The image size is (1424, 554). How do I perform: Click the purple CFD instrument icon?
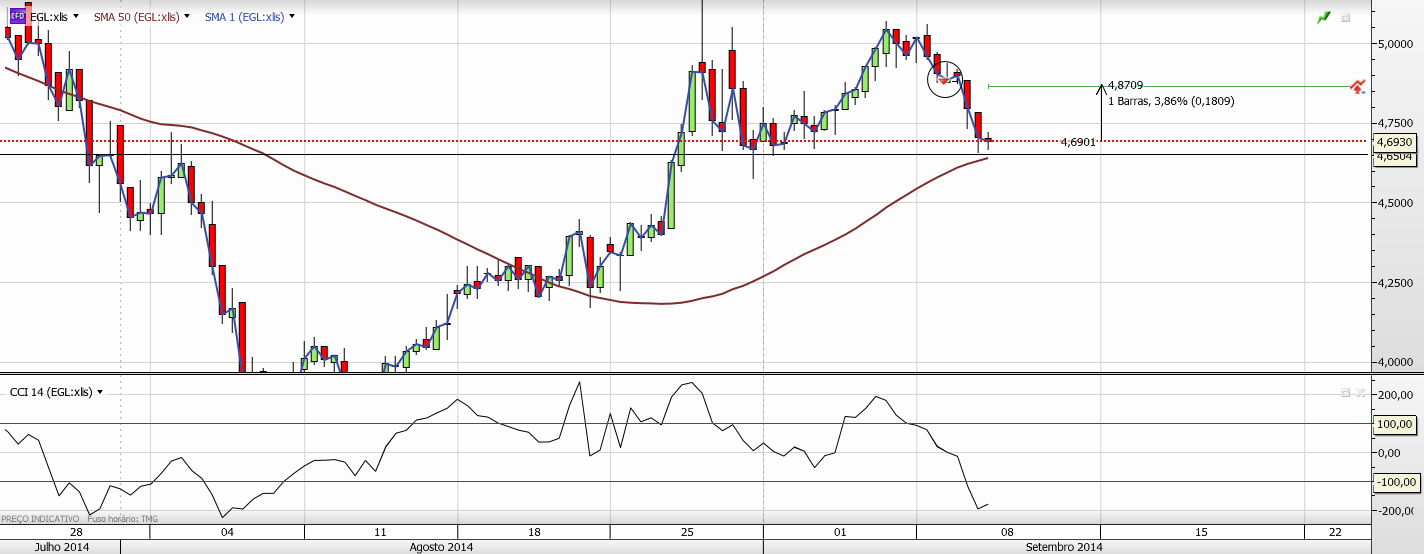click(17, 17)
